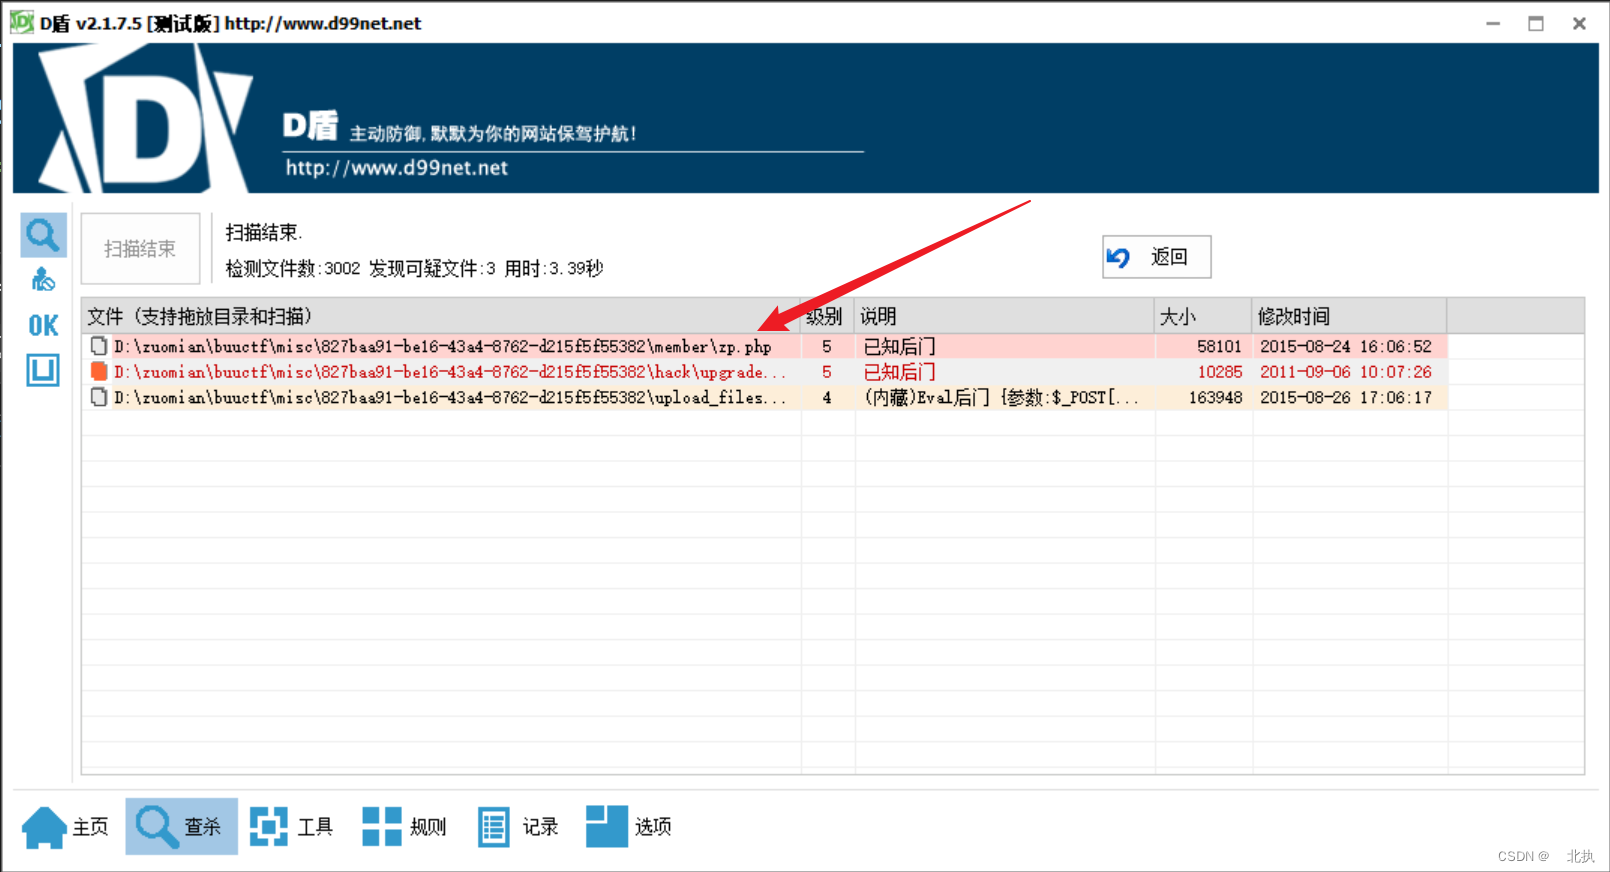Close the D盾 window
Image resolution: width=1610 pixels, height=872 pixels.
point(1579,23)
